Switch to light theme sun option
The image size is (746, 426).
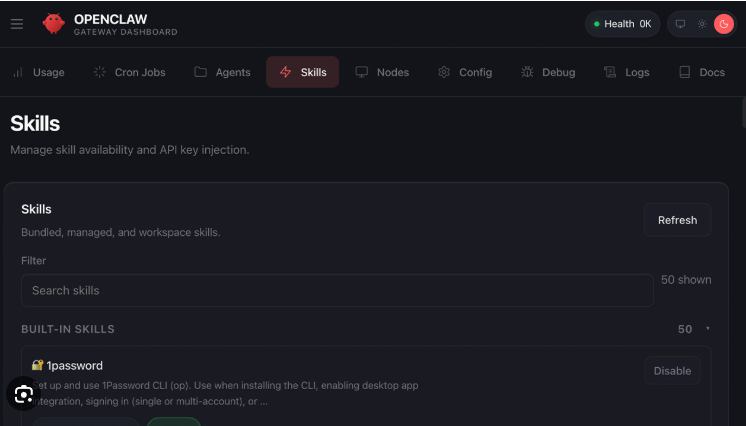(702, 24)
